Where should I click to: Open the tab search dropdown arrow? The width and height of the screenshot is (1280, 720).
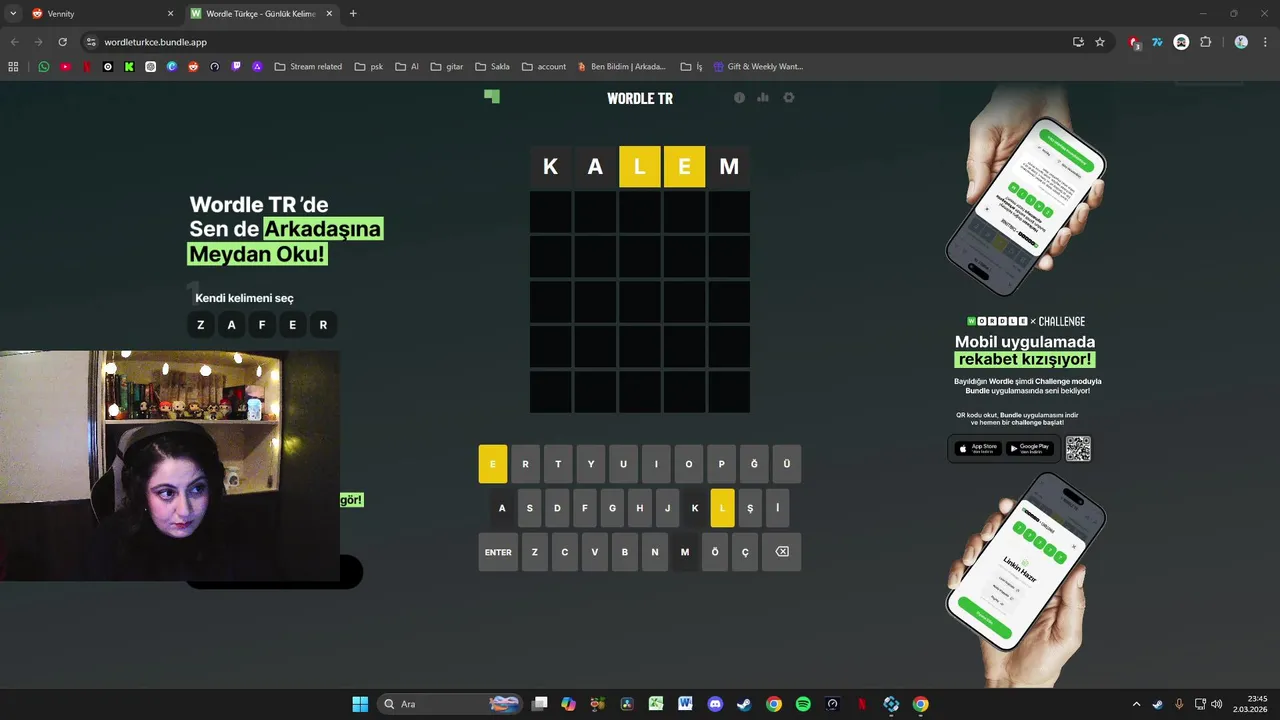point(13,14)
